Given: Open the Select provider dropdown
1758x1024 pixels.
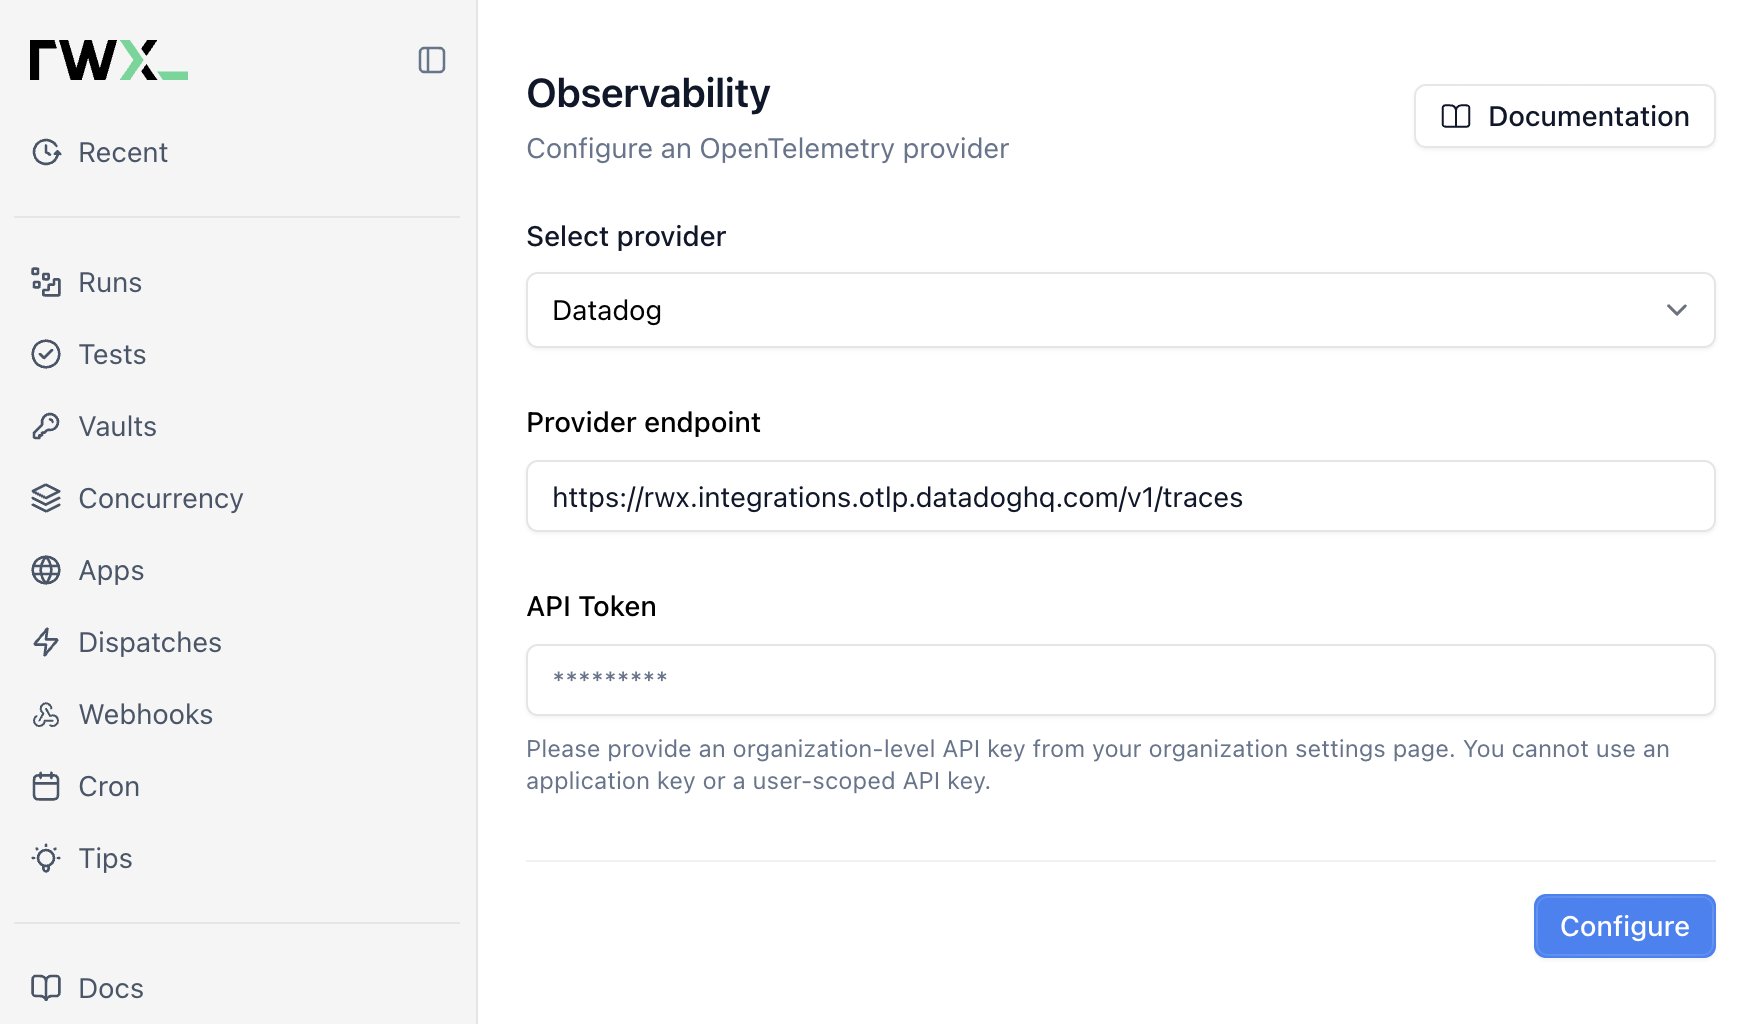Looking at the screenshot, I should tap(1120, 310).
